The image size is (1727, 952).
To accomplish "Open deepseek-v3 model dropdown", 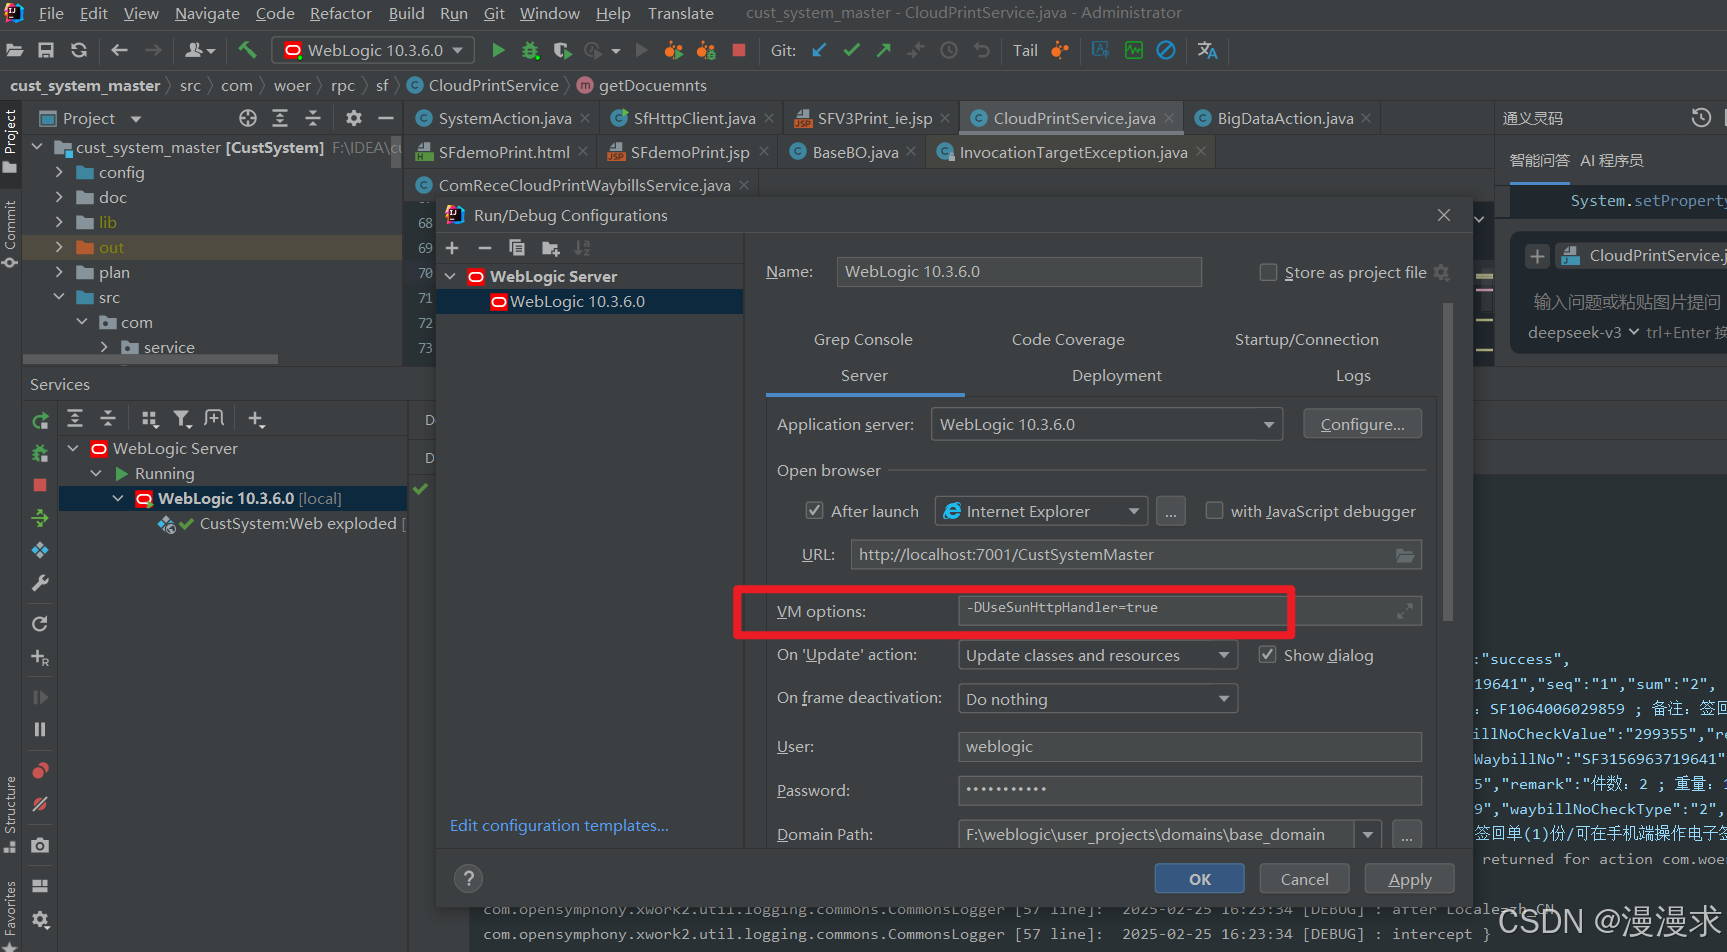I will click(1584, 332).
